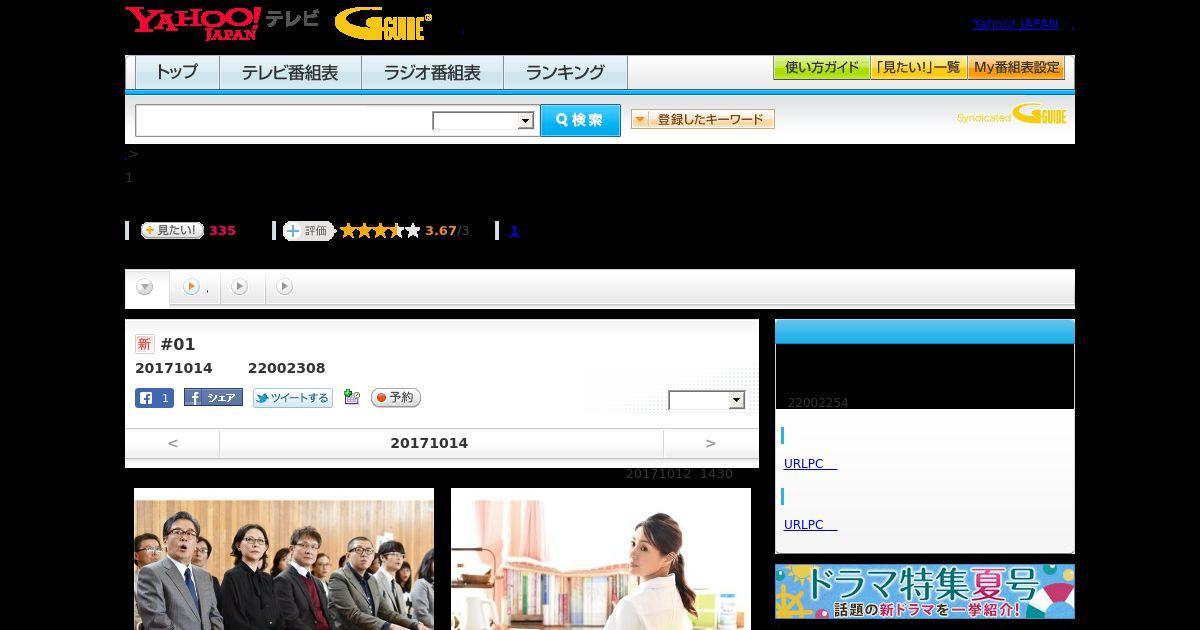
Task: Click the #01 episode title
Action: (x=178, y=344)
